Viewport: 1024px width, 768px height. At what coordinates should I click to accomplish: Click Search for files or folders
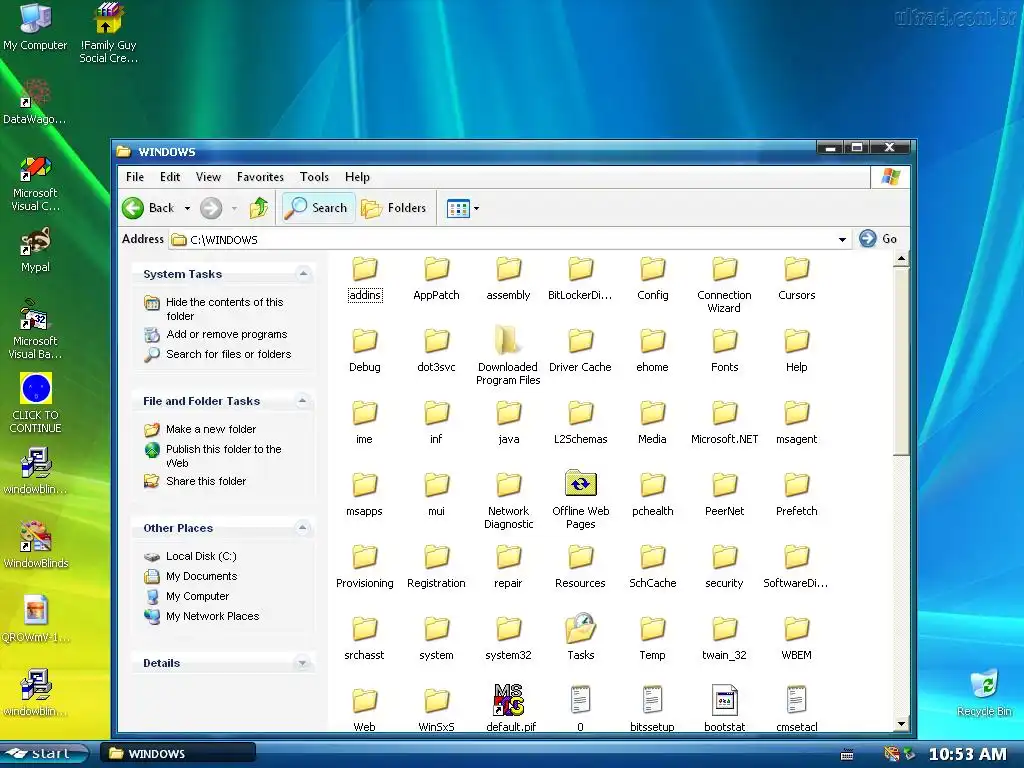click(x=229, y=354)
